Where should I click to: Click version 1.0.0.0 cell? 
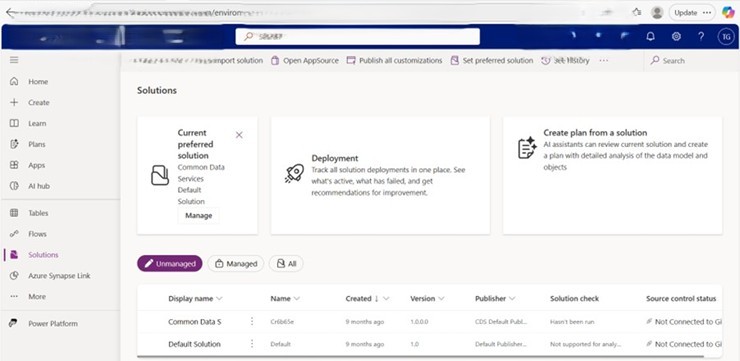point(420,322)
